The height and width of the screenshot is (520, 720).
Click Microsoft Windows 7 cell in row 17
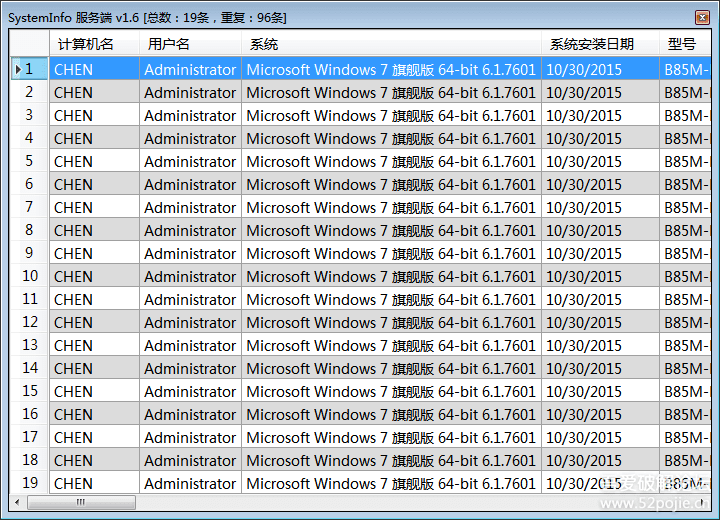pyautogui.click(x=391, y=437)
